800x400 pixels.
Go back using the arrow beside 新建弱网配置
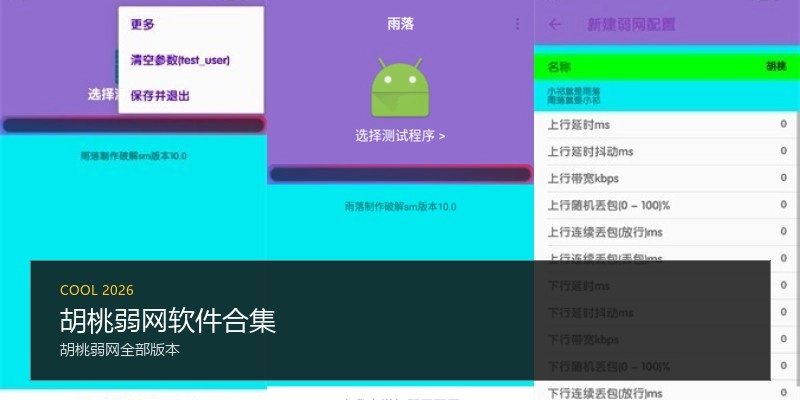coord(555,24)
